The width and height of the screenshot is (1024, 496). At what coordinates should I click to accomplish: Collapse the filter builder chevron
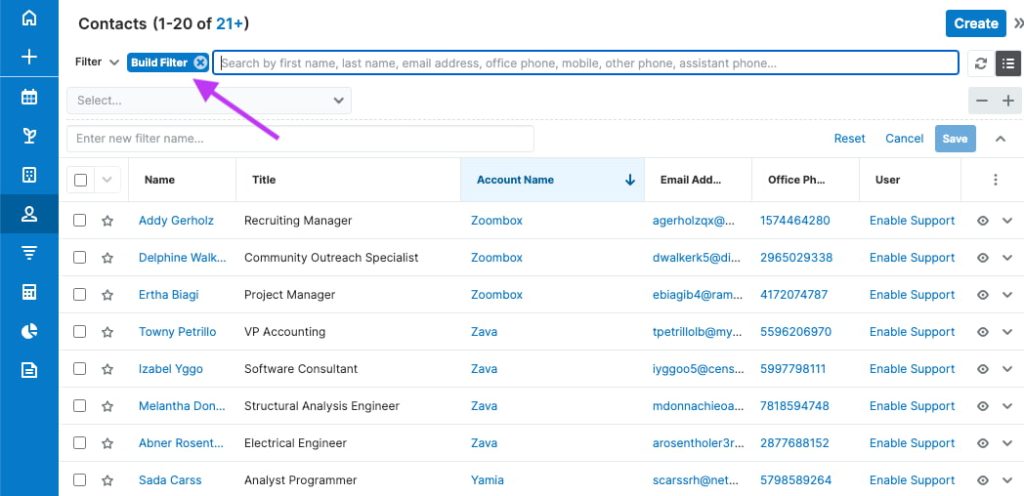point(1000,139)
